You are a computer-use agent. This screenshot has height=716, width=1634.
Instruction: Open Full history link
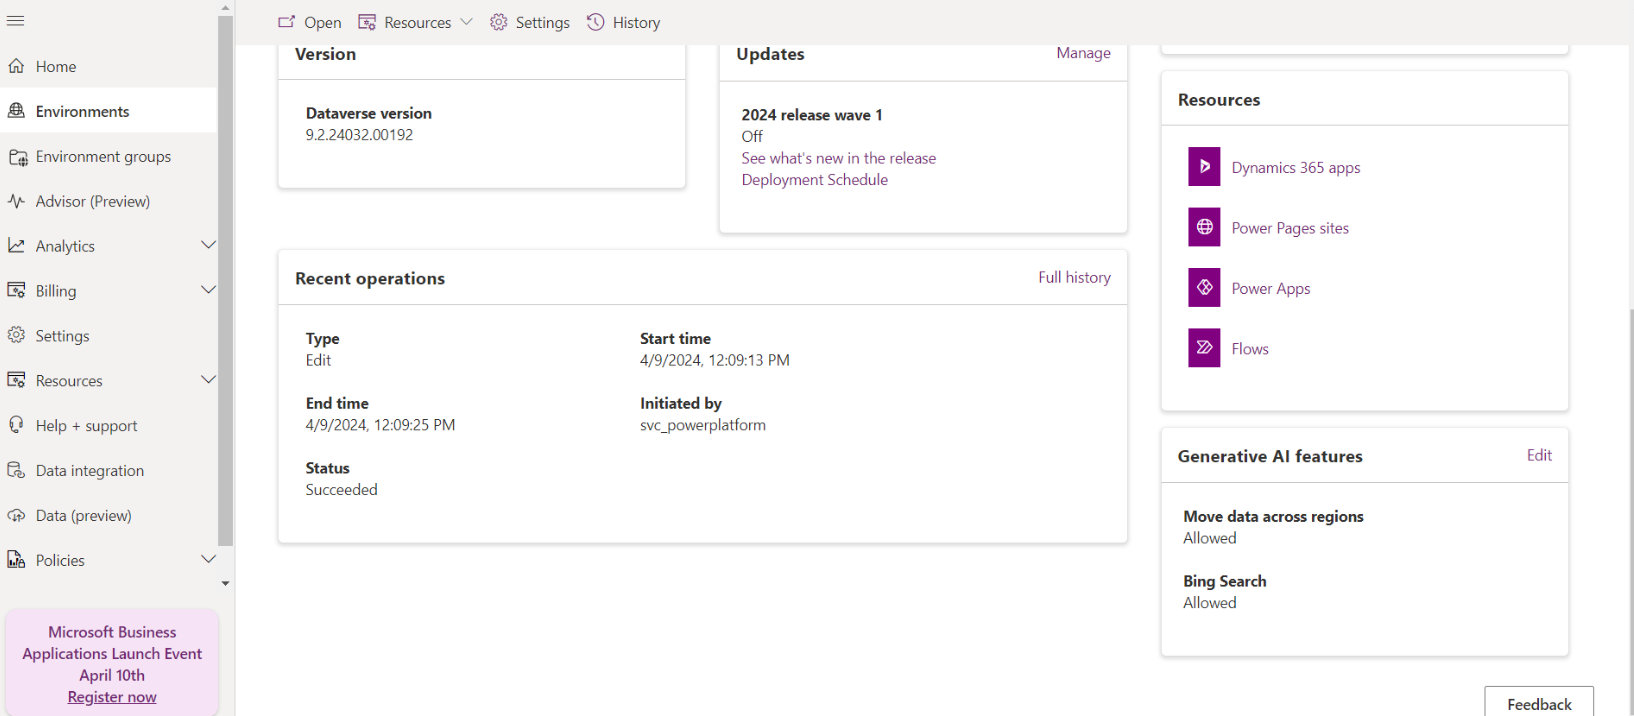pyautogui.click(x=1074, y=277)
